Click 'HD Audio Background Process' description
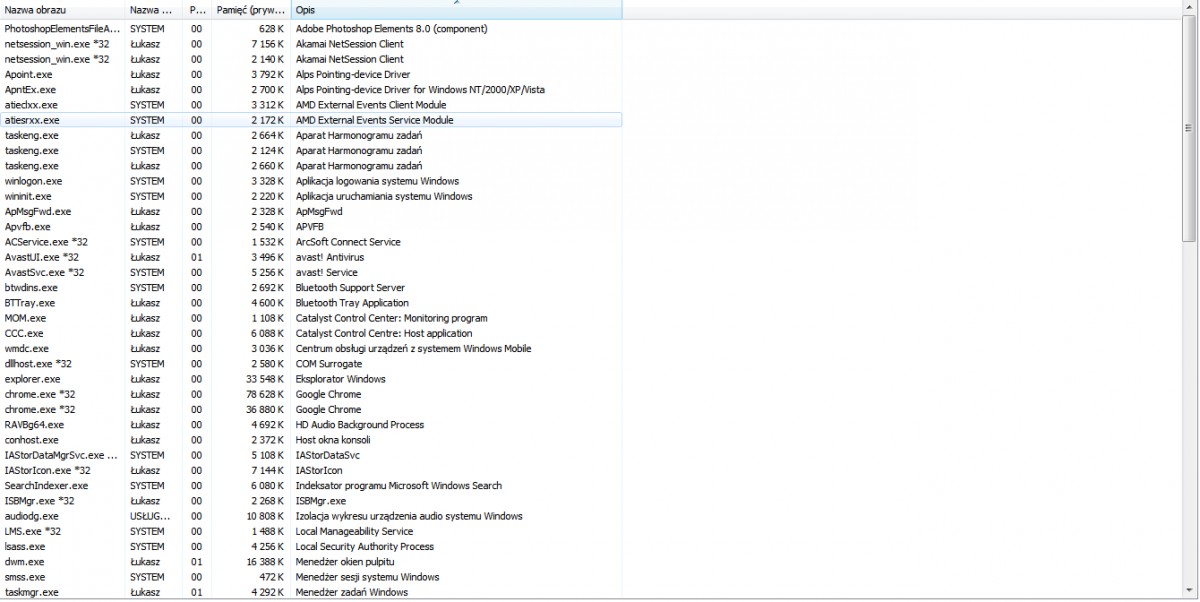 [360, 425]
